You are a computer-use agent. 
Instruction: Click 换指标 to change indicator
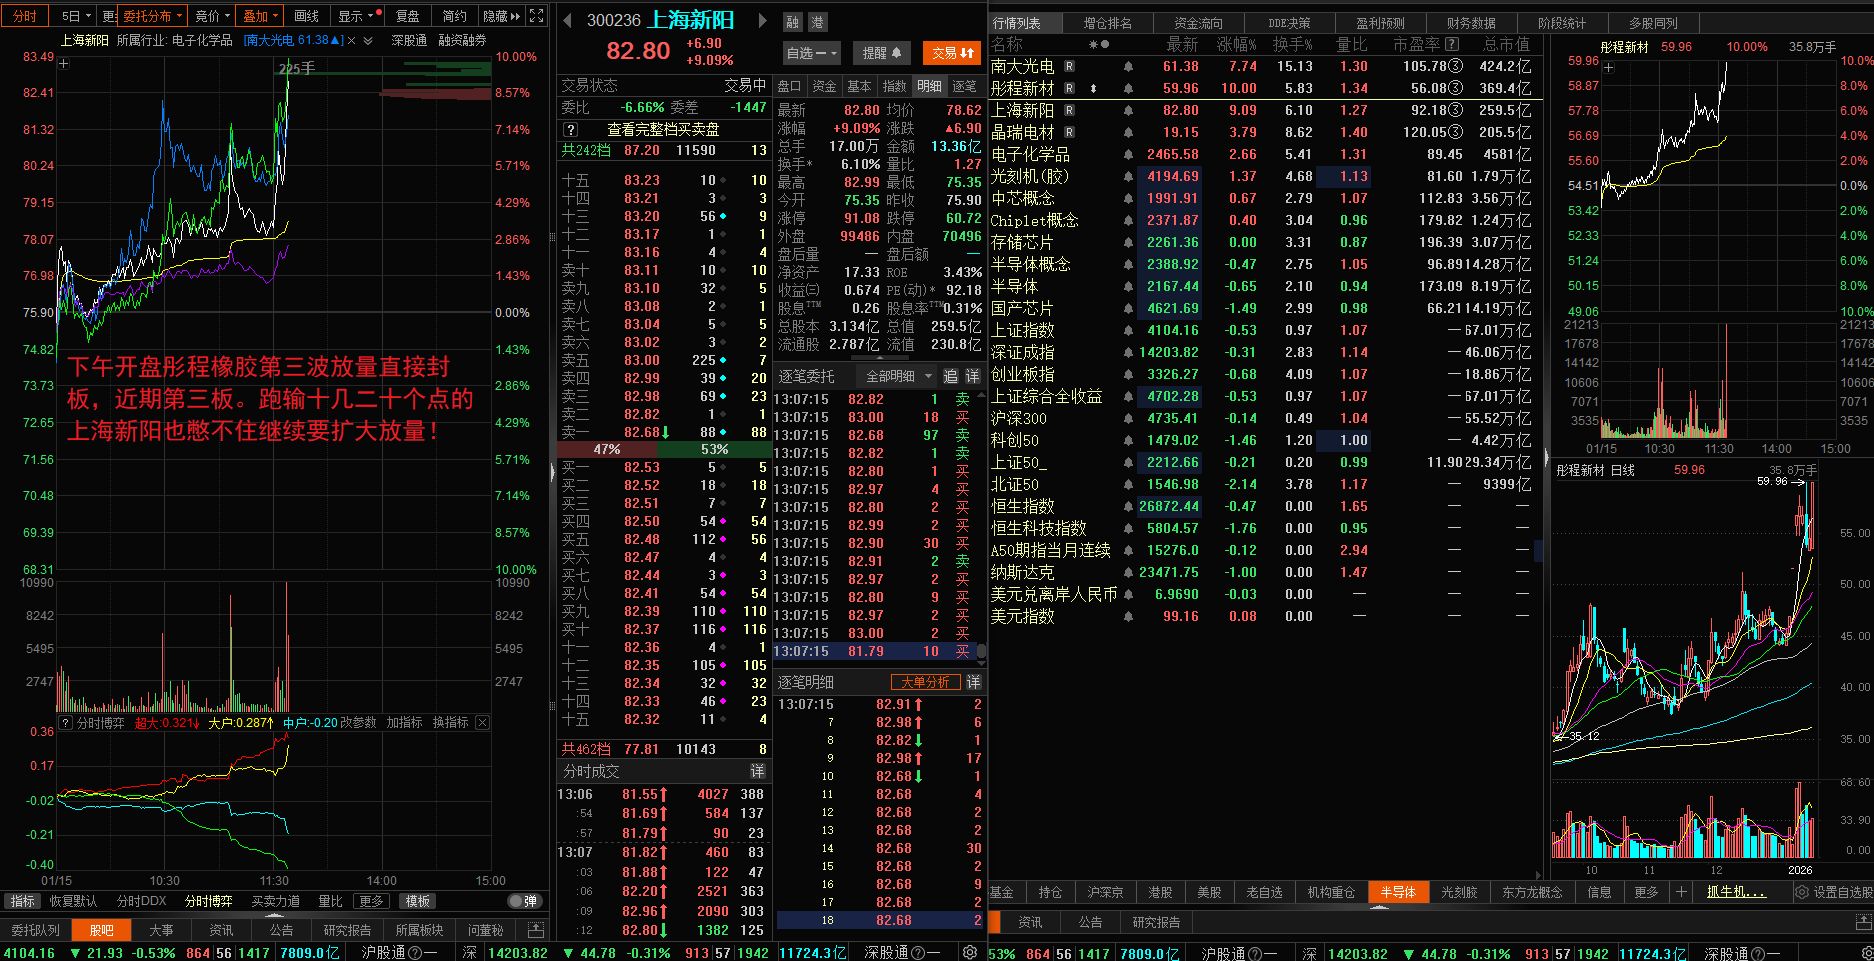pos(450,722)
